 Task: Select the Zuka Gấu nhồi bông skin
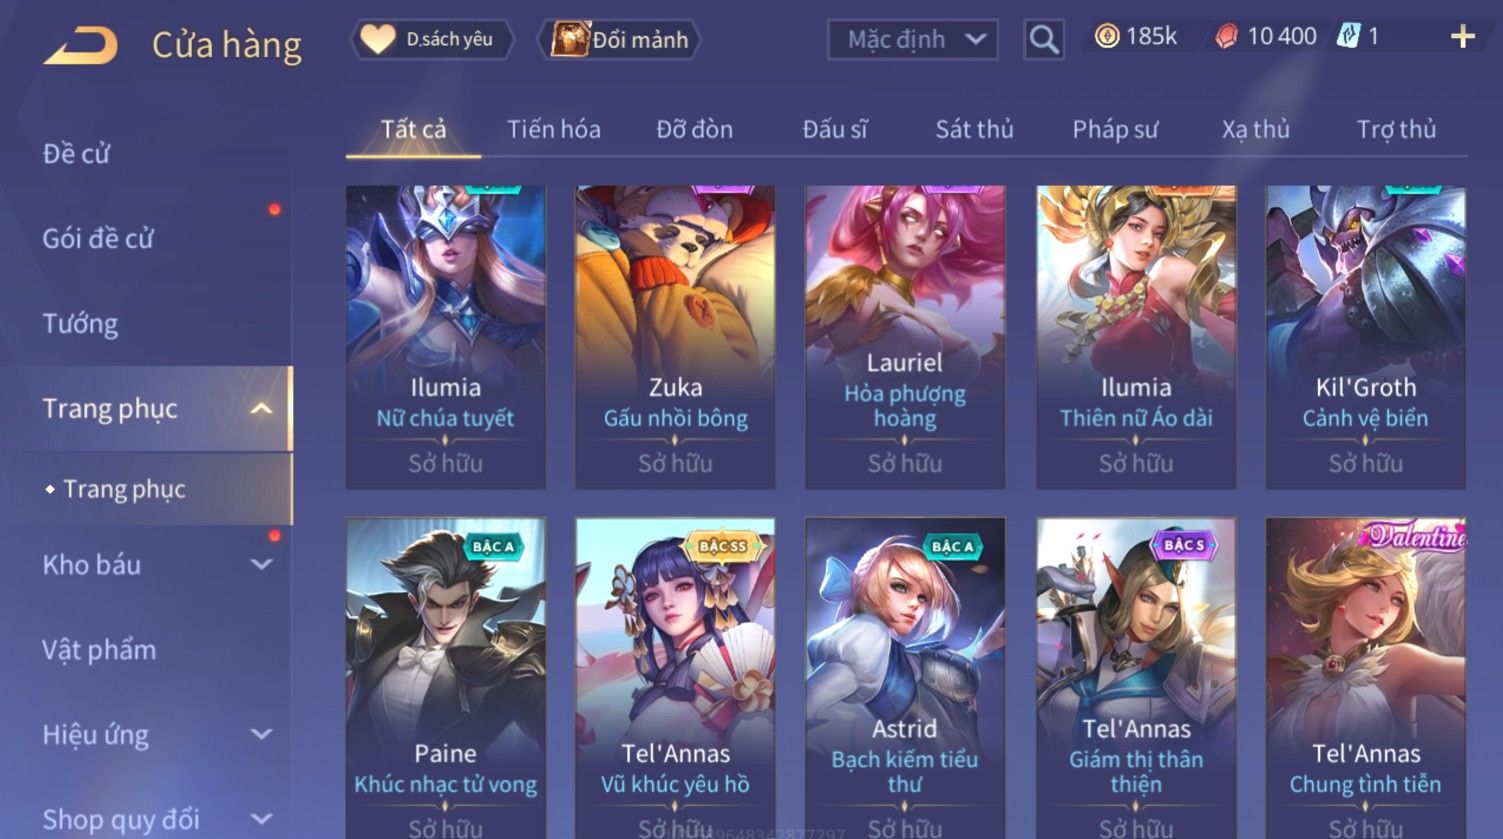click(x=675, y=337)
